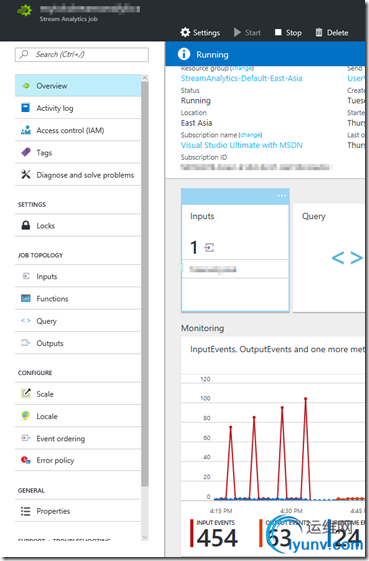
Task: Open Properties under General
Action: coord(78,511)
